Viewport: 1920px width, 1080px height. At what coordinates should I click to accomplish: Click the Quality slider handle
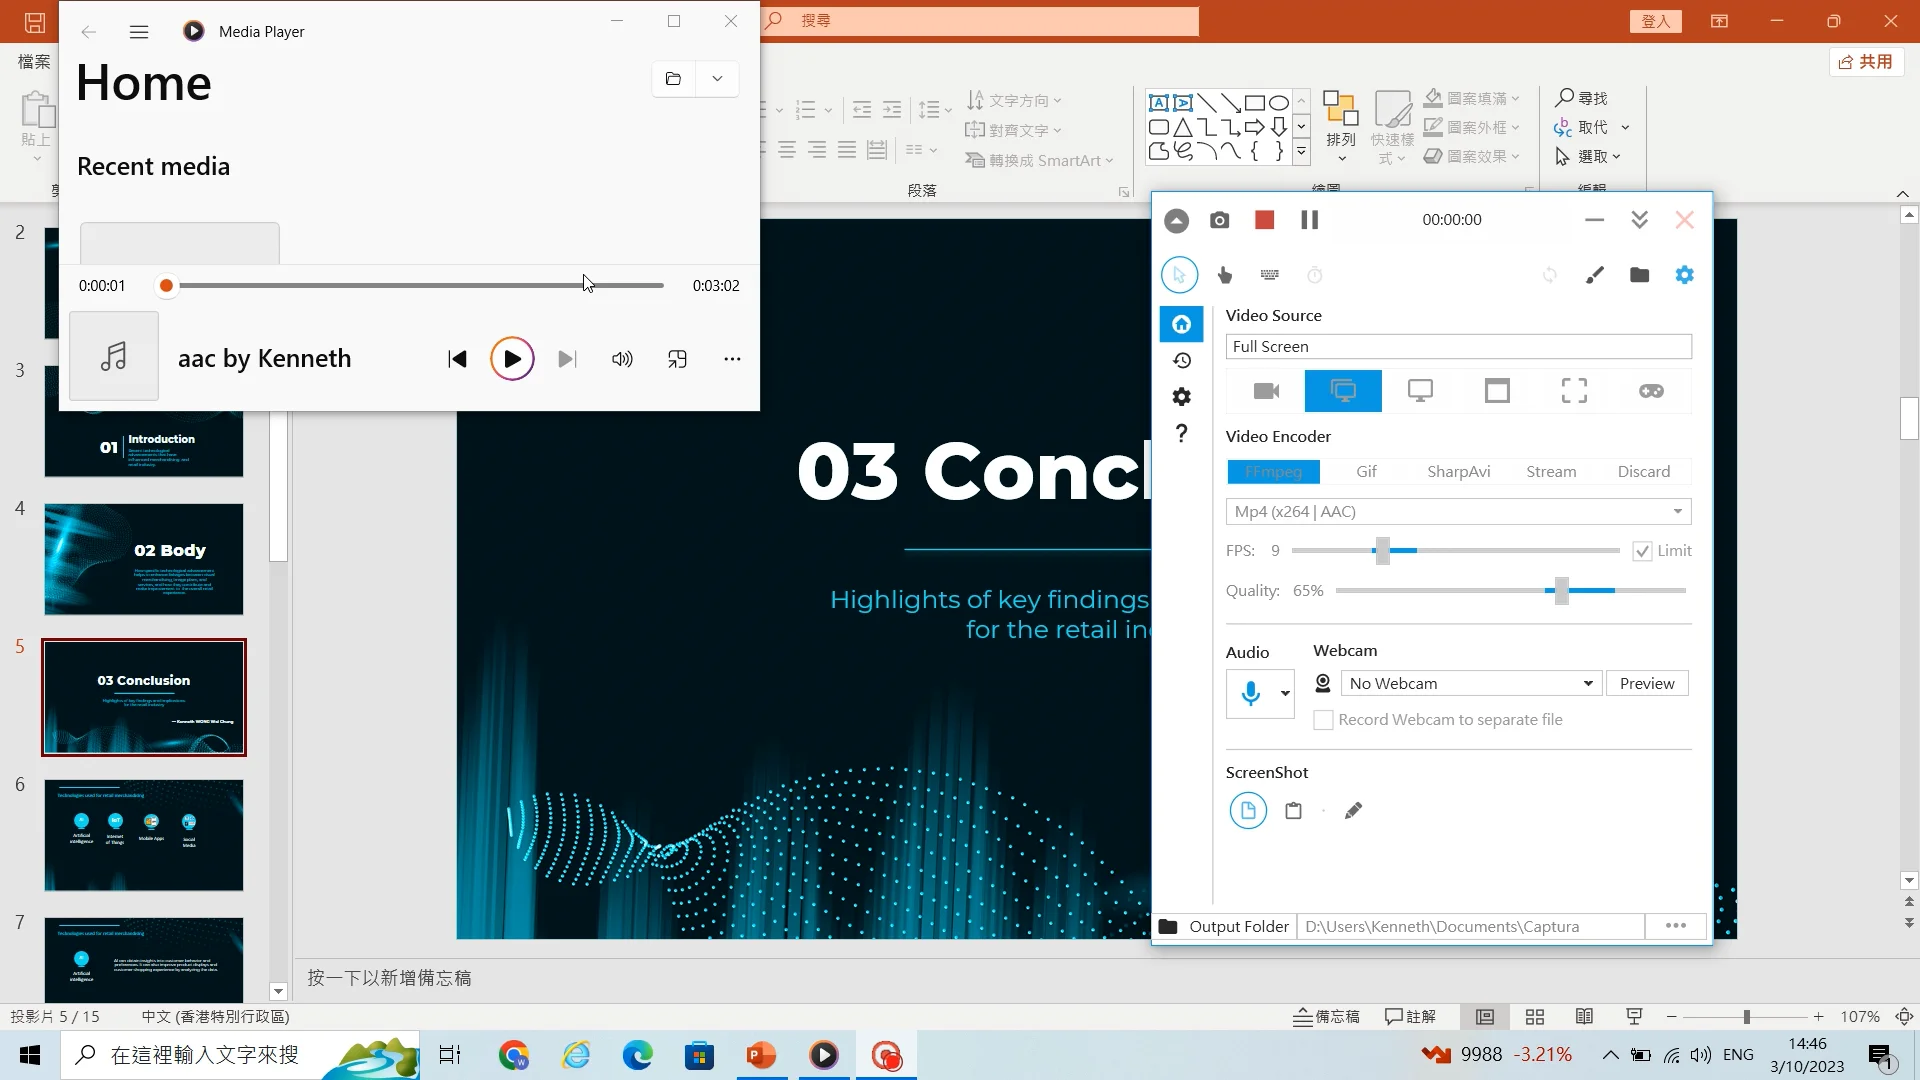[x=1561, y=591]
